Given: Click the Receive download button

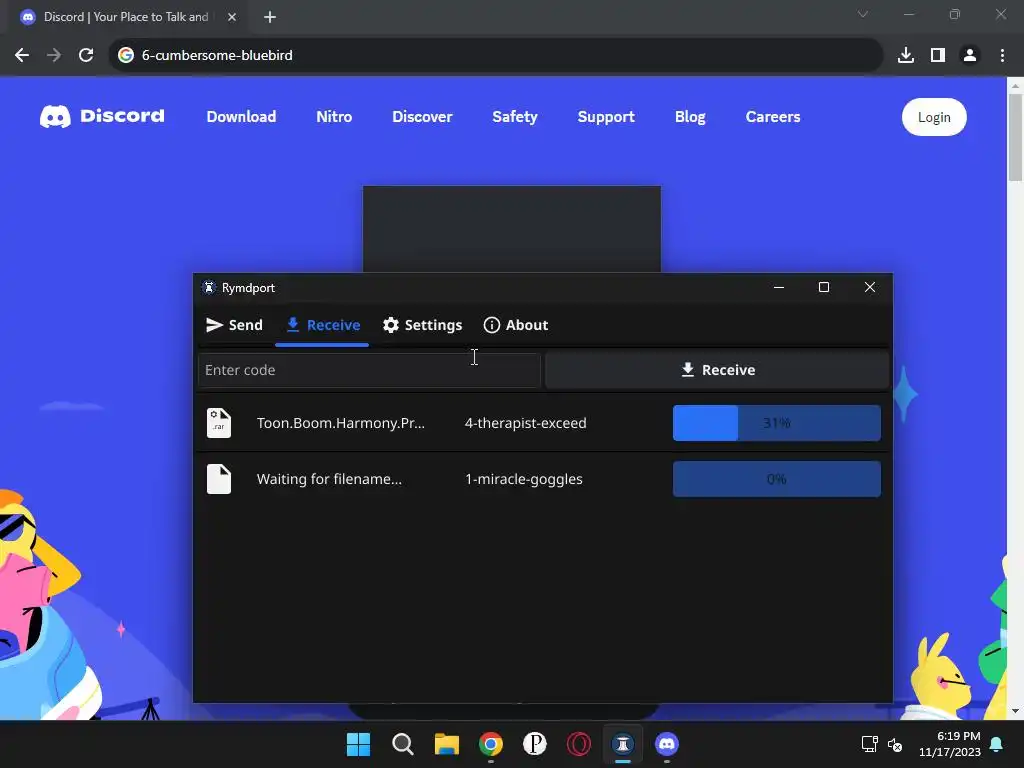Looking at the screenshot, I should 717,370.
